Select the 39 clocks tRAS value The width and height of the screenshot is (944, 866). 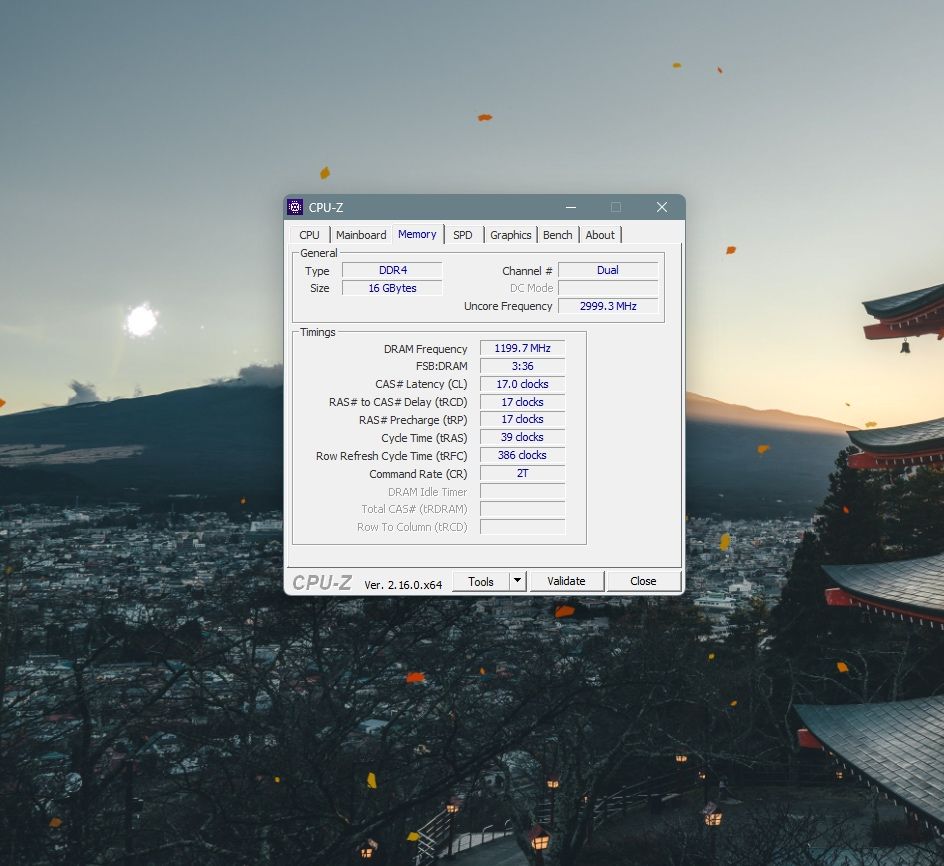(x=523, y=437)
